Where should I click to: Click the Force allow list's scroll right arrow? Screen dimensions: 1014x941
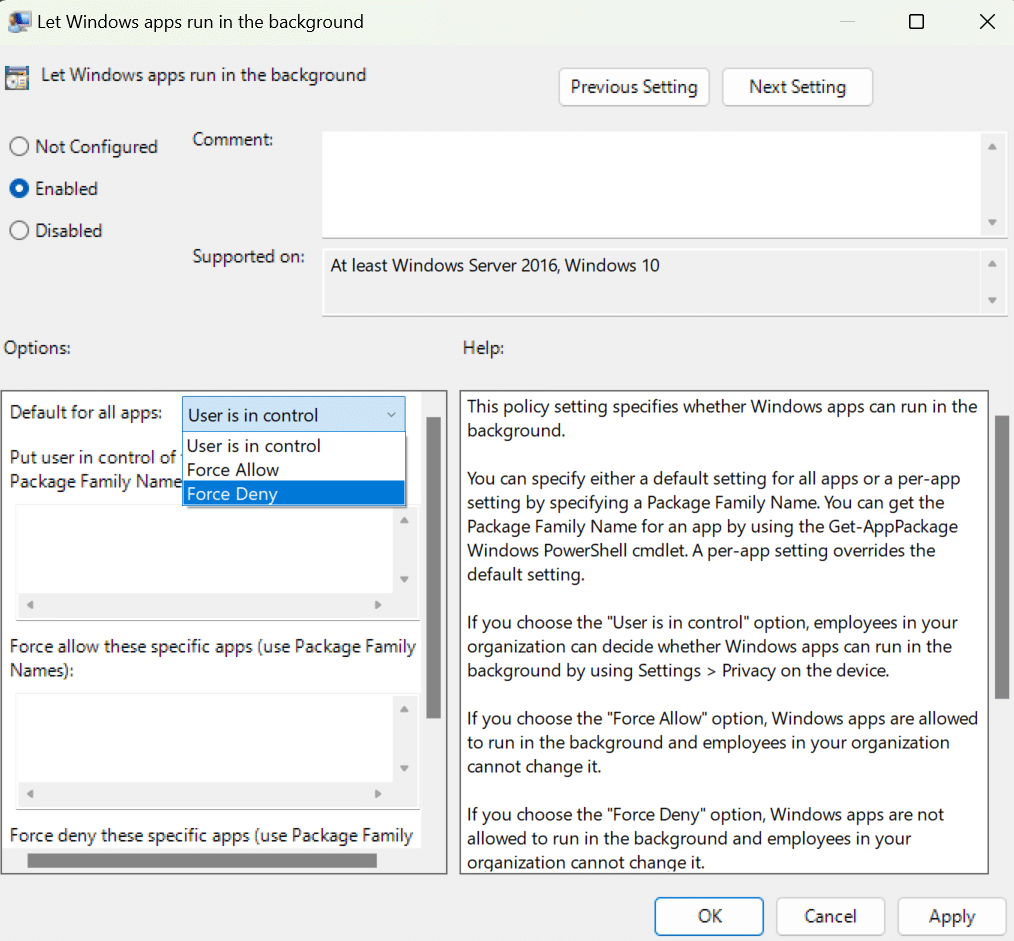(378, 794)
